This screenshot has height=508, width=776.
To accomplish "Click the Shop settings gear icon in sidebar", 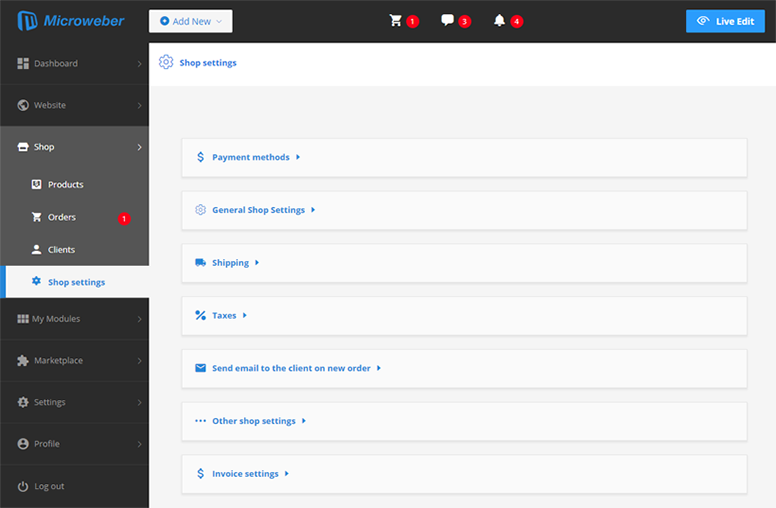I will (37, 281).
